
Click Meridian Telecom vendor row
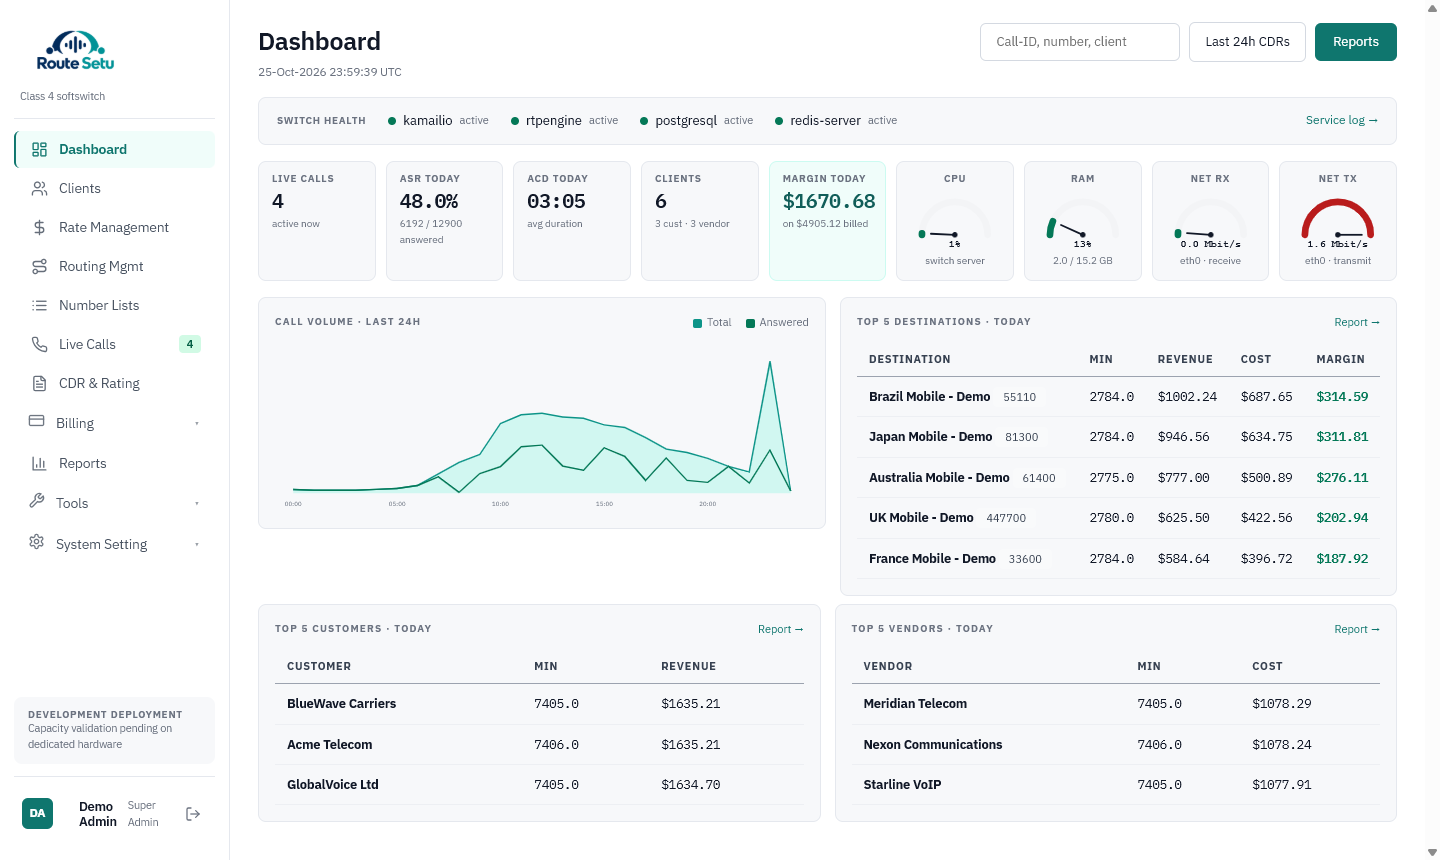point(1116,704)
